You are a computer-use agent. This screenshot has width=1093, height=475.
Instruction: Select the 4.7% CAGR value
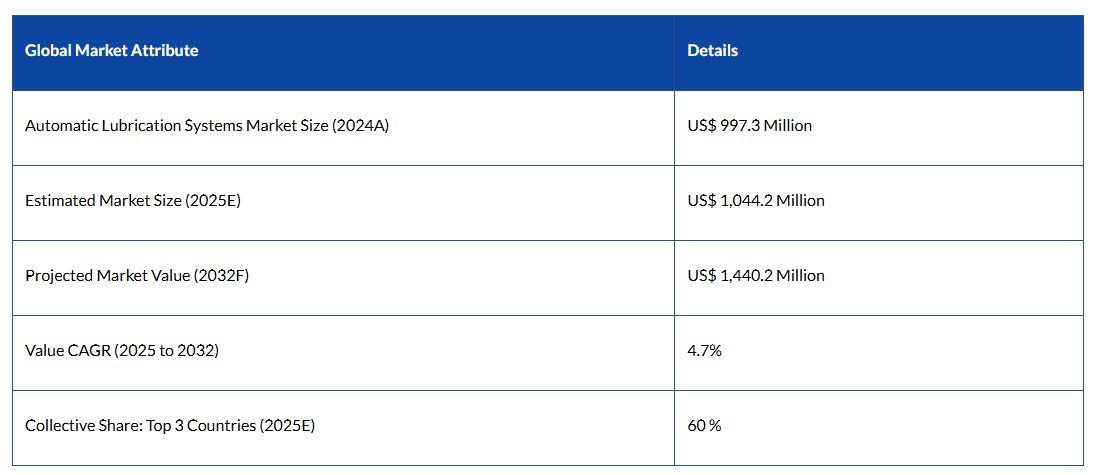[x=702, y=351]
